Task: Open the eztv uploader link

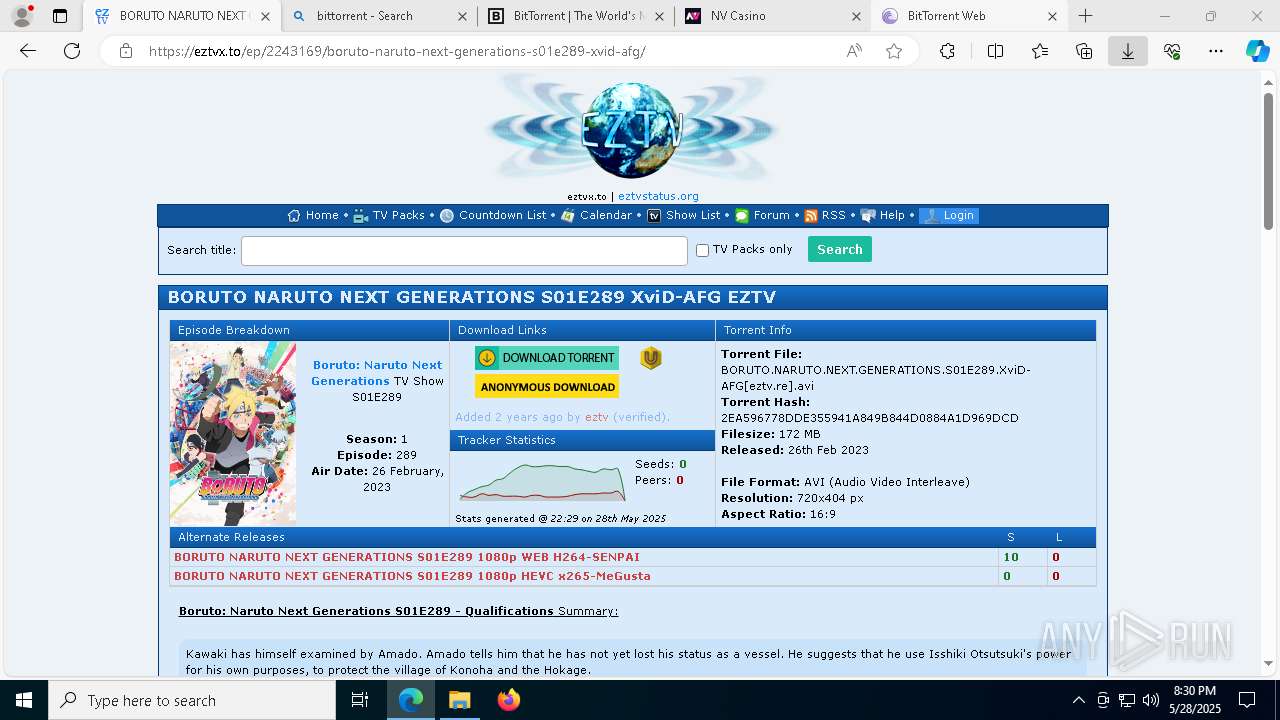Action: point(597,417)
